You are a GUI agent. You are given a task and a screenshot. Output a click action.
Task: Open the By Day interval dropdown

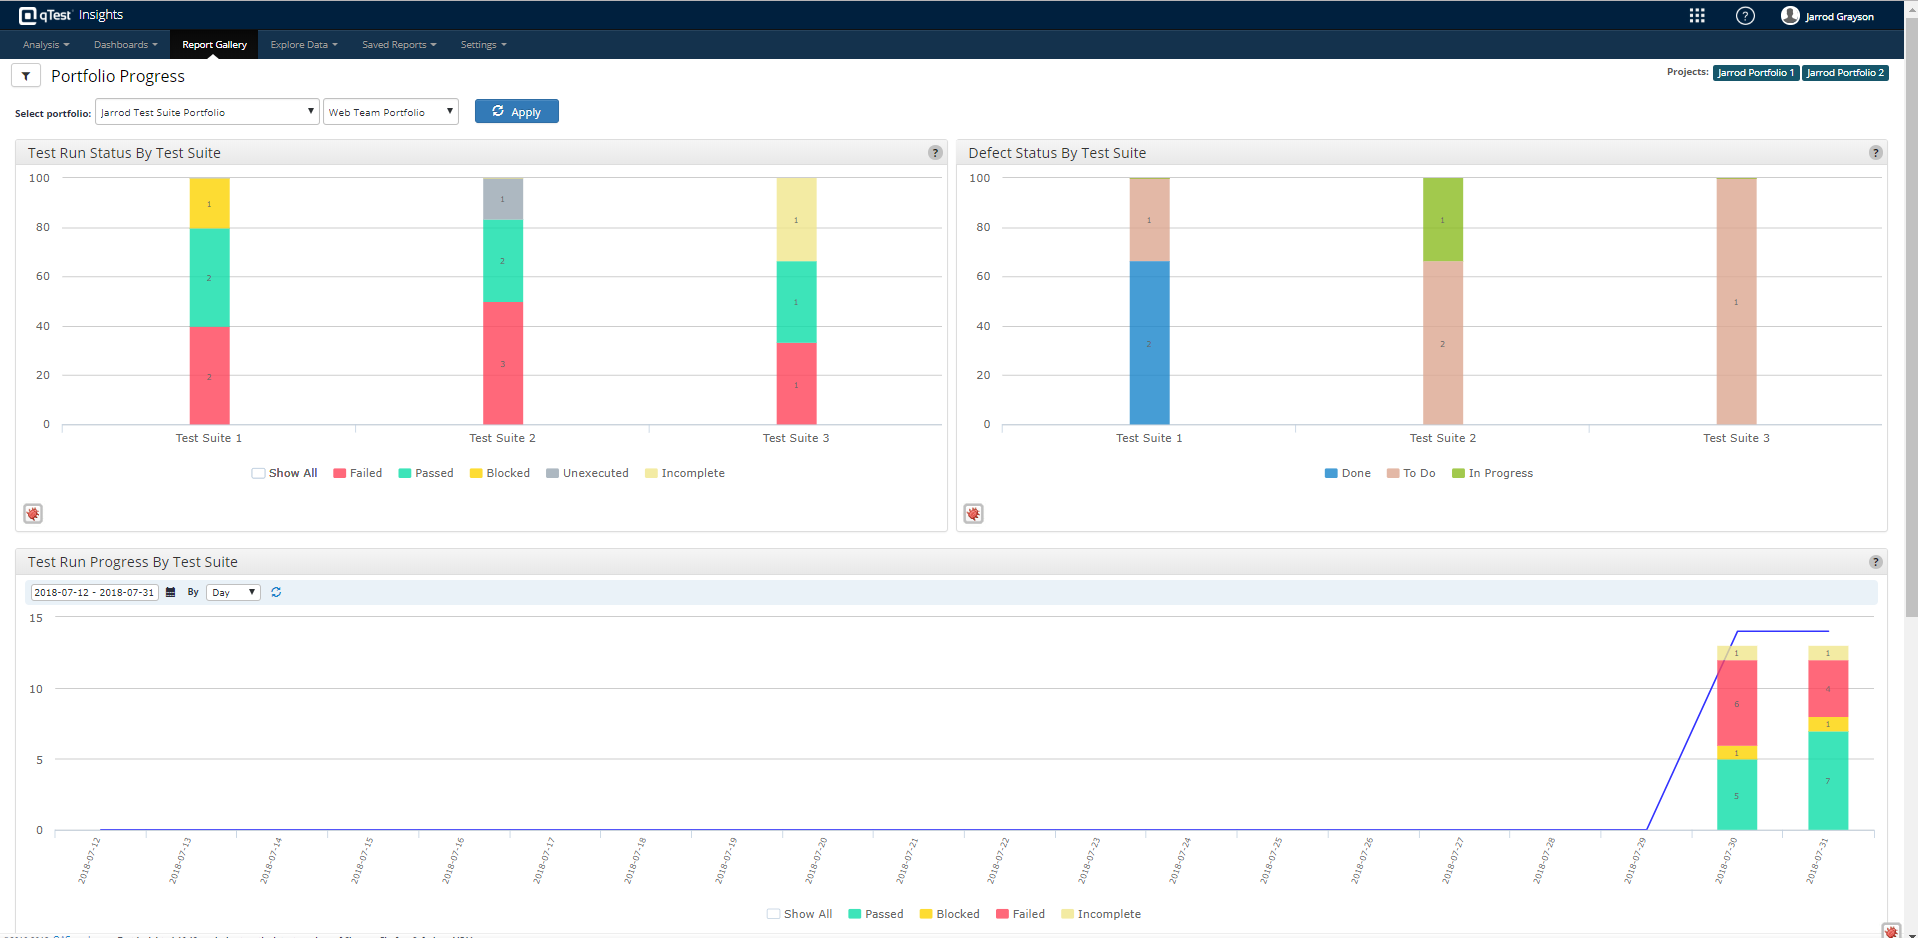click(x=233, y=593)
